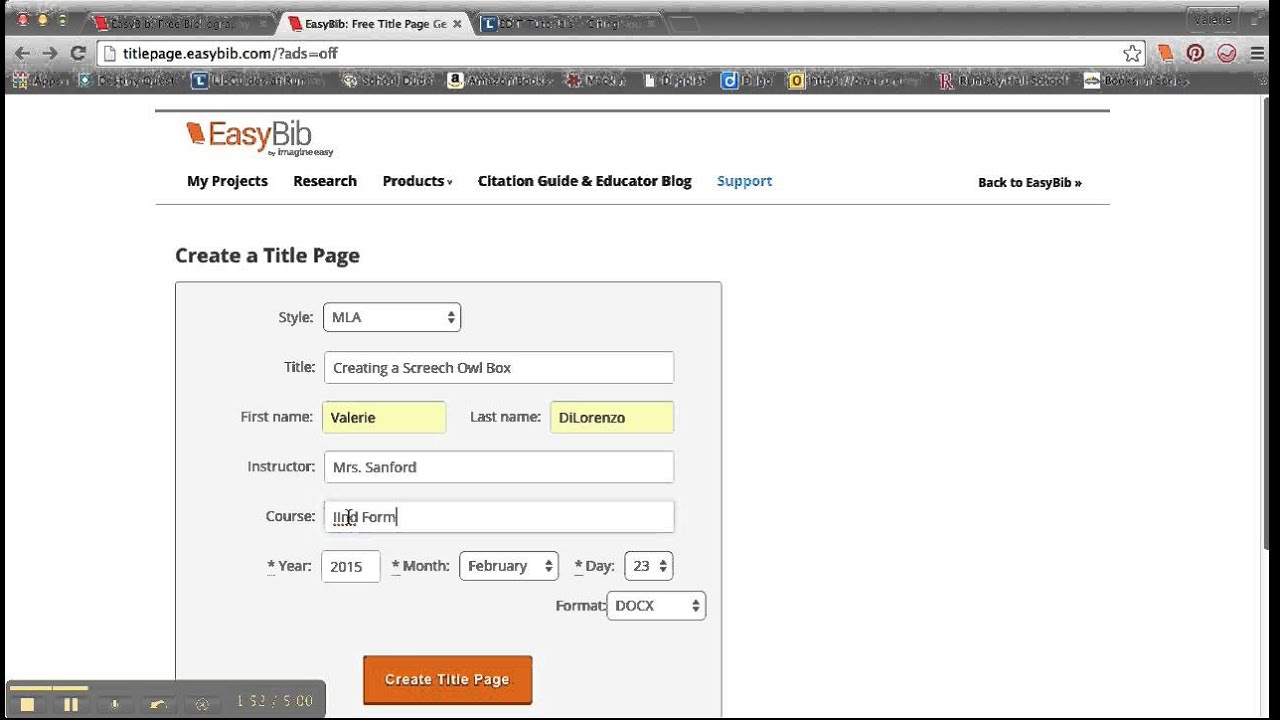This screenshot has height=720, width=1280.
Task: Open My Projects in the navigation
Action: (x=227, y=181)
